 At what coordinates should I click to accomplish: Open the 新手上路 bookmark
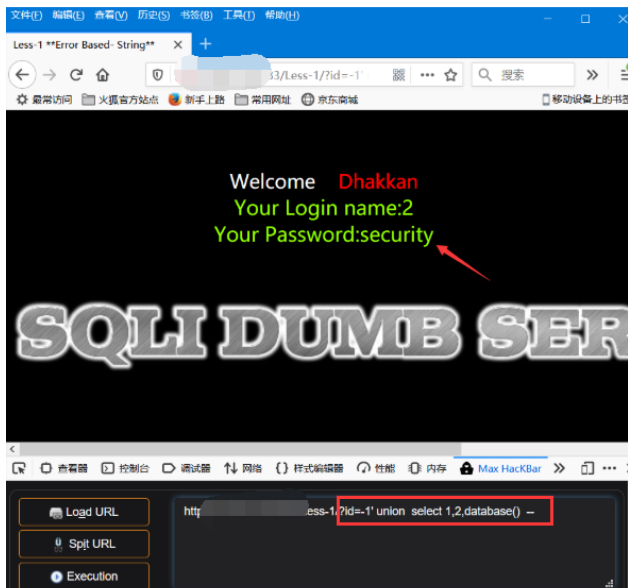tap(196, 99)
